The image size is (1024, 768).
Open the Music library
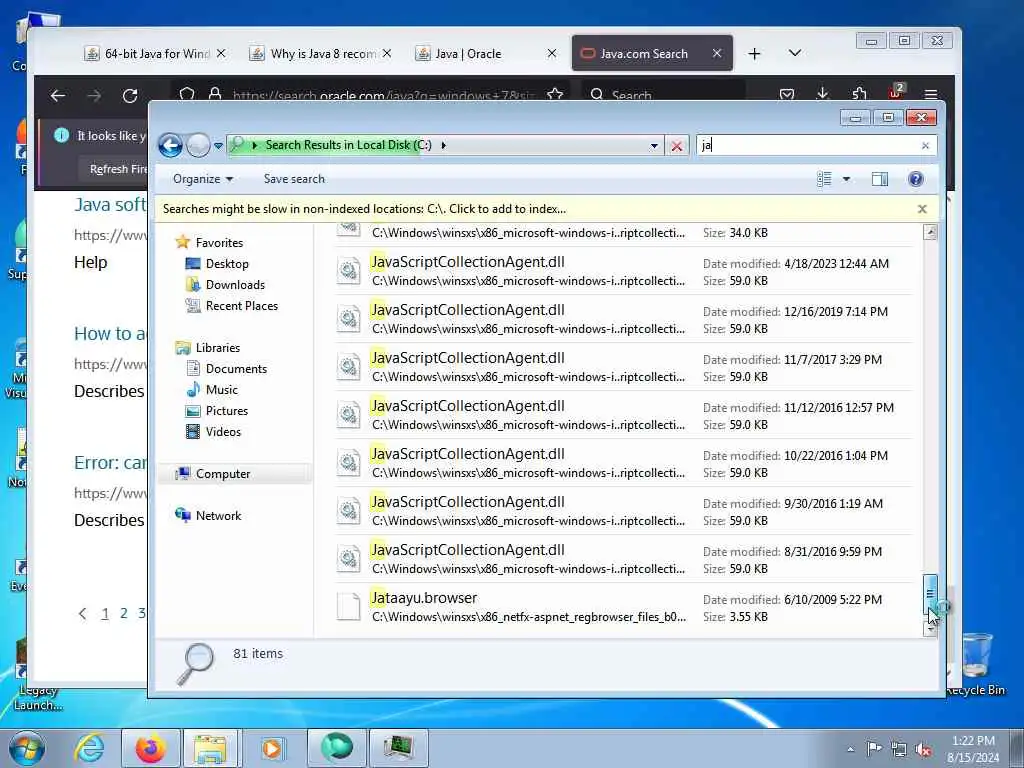tap(222, 389)
